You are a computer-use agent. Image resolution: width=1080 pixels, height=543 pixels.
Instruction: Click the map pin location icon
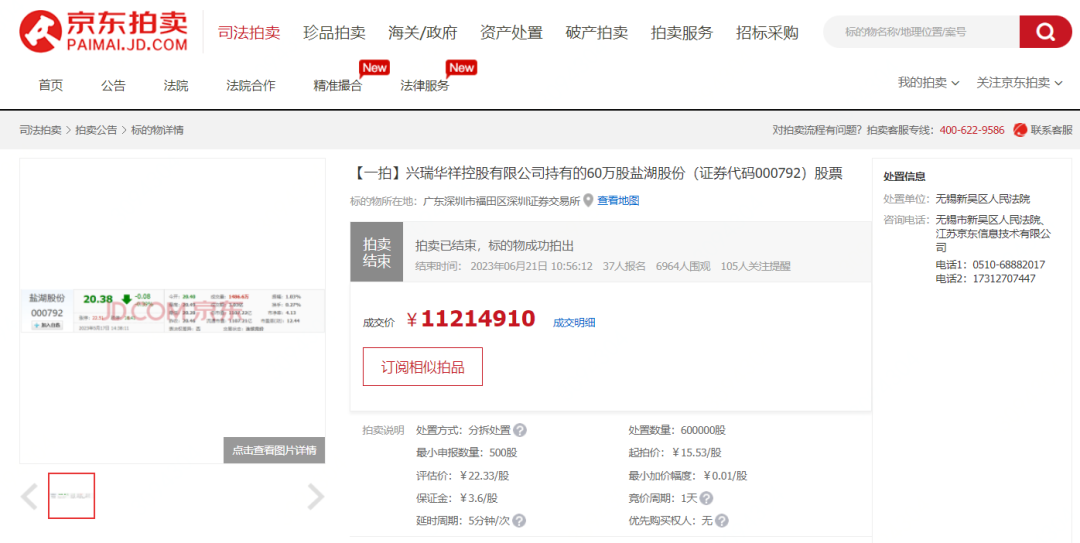(588, 200)
